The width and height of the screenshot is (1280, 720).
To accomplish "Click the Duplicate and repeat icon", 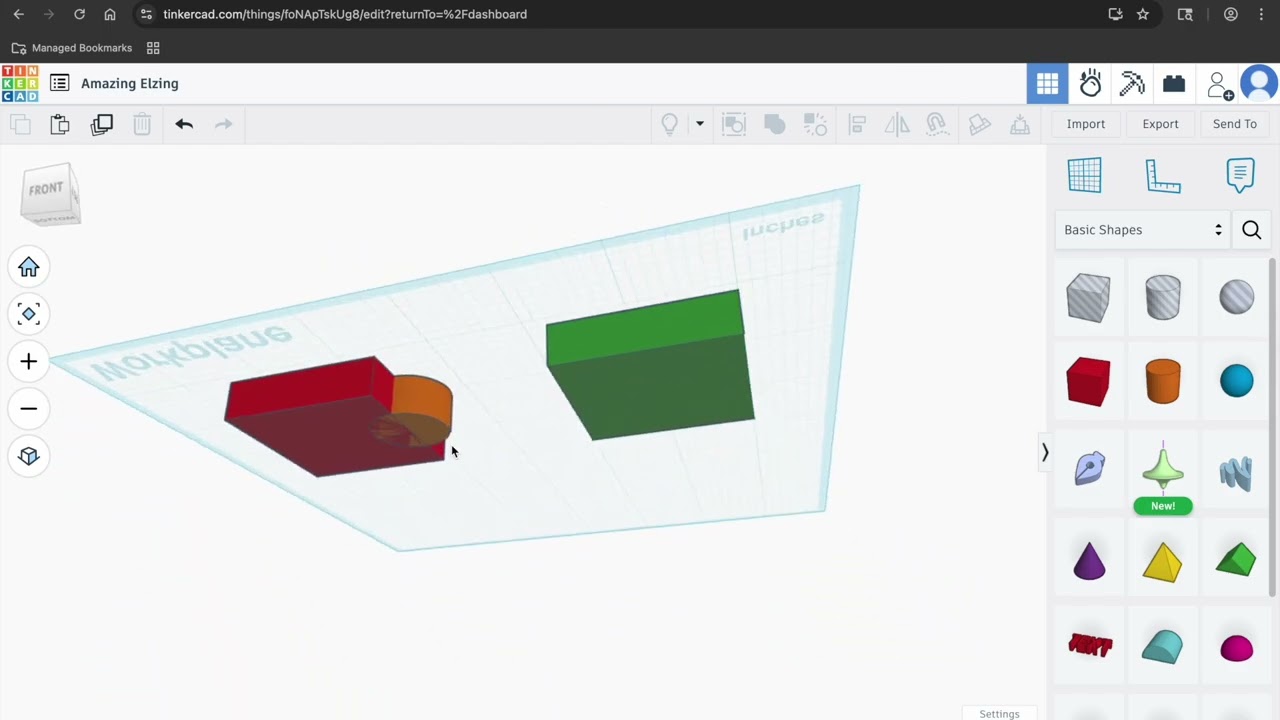I will click(101, 124).
